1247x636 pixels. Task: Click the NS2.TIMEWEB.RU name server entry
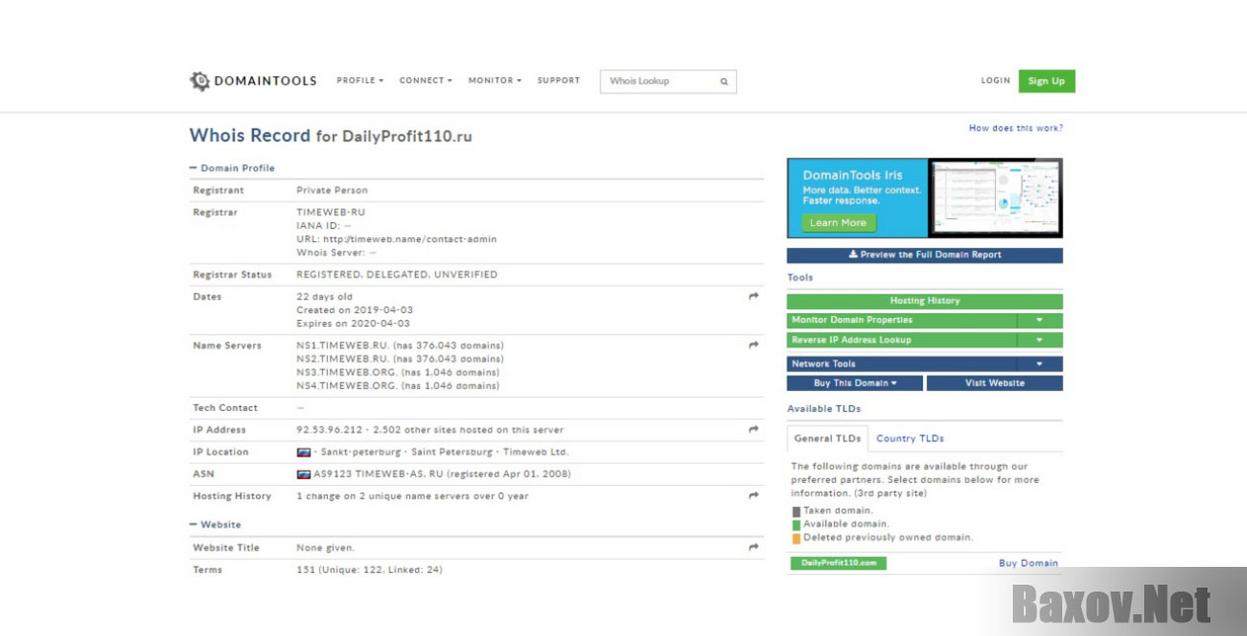click(x=400, y=359)
